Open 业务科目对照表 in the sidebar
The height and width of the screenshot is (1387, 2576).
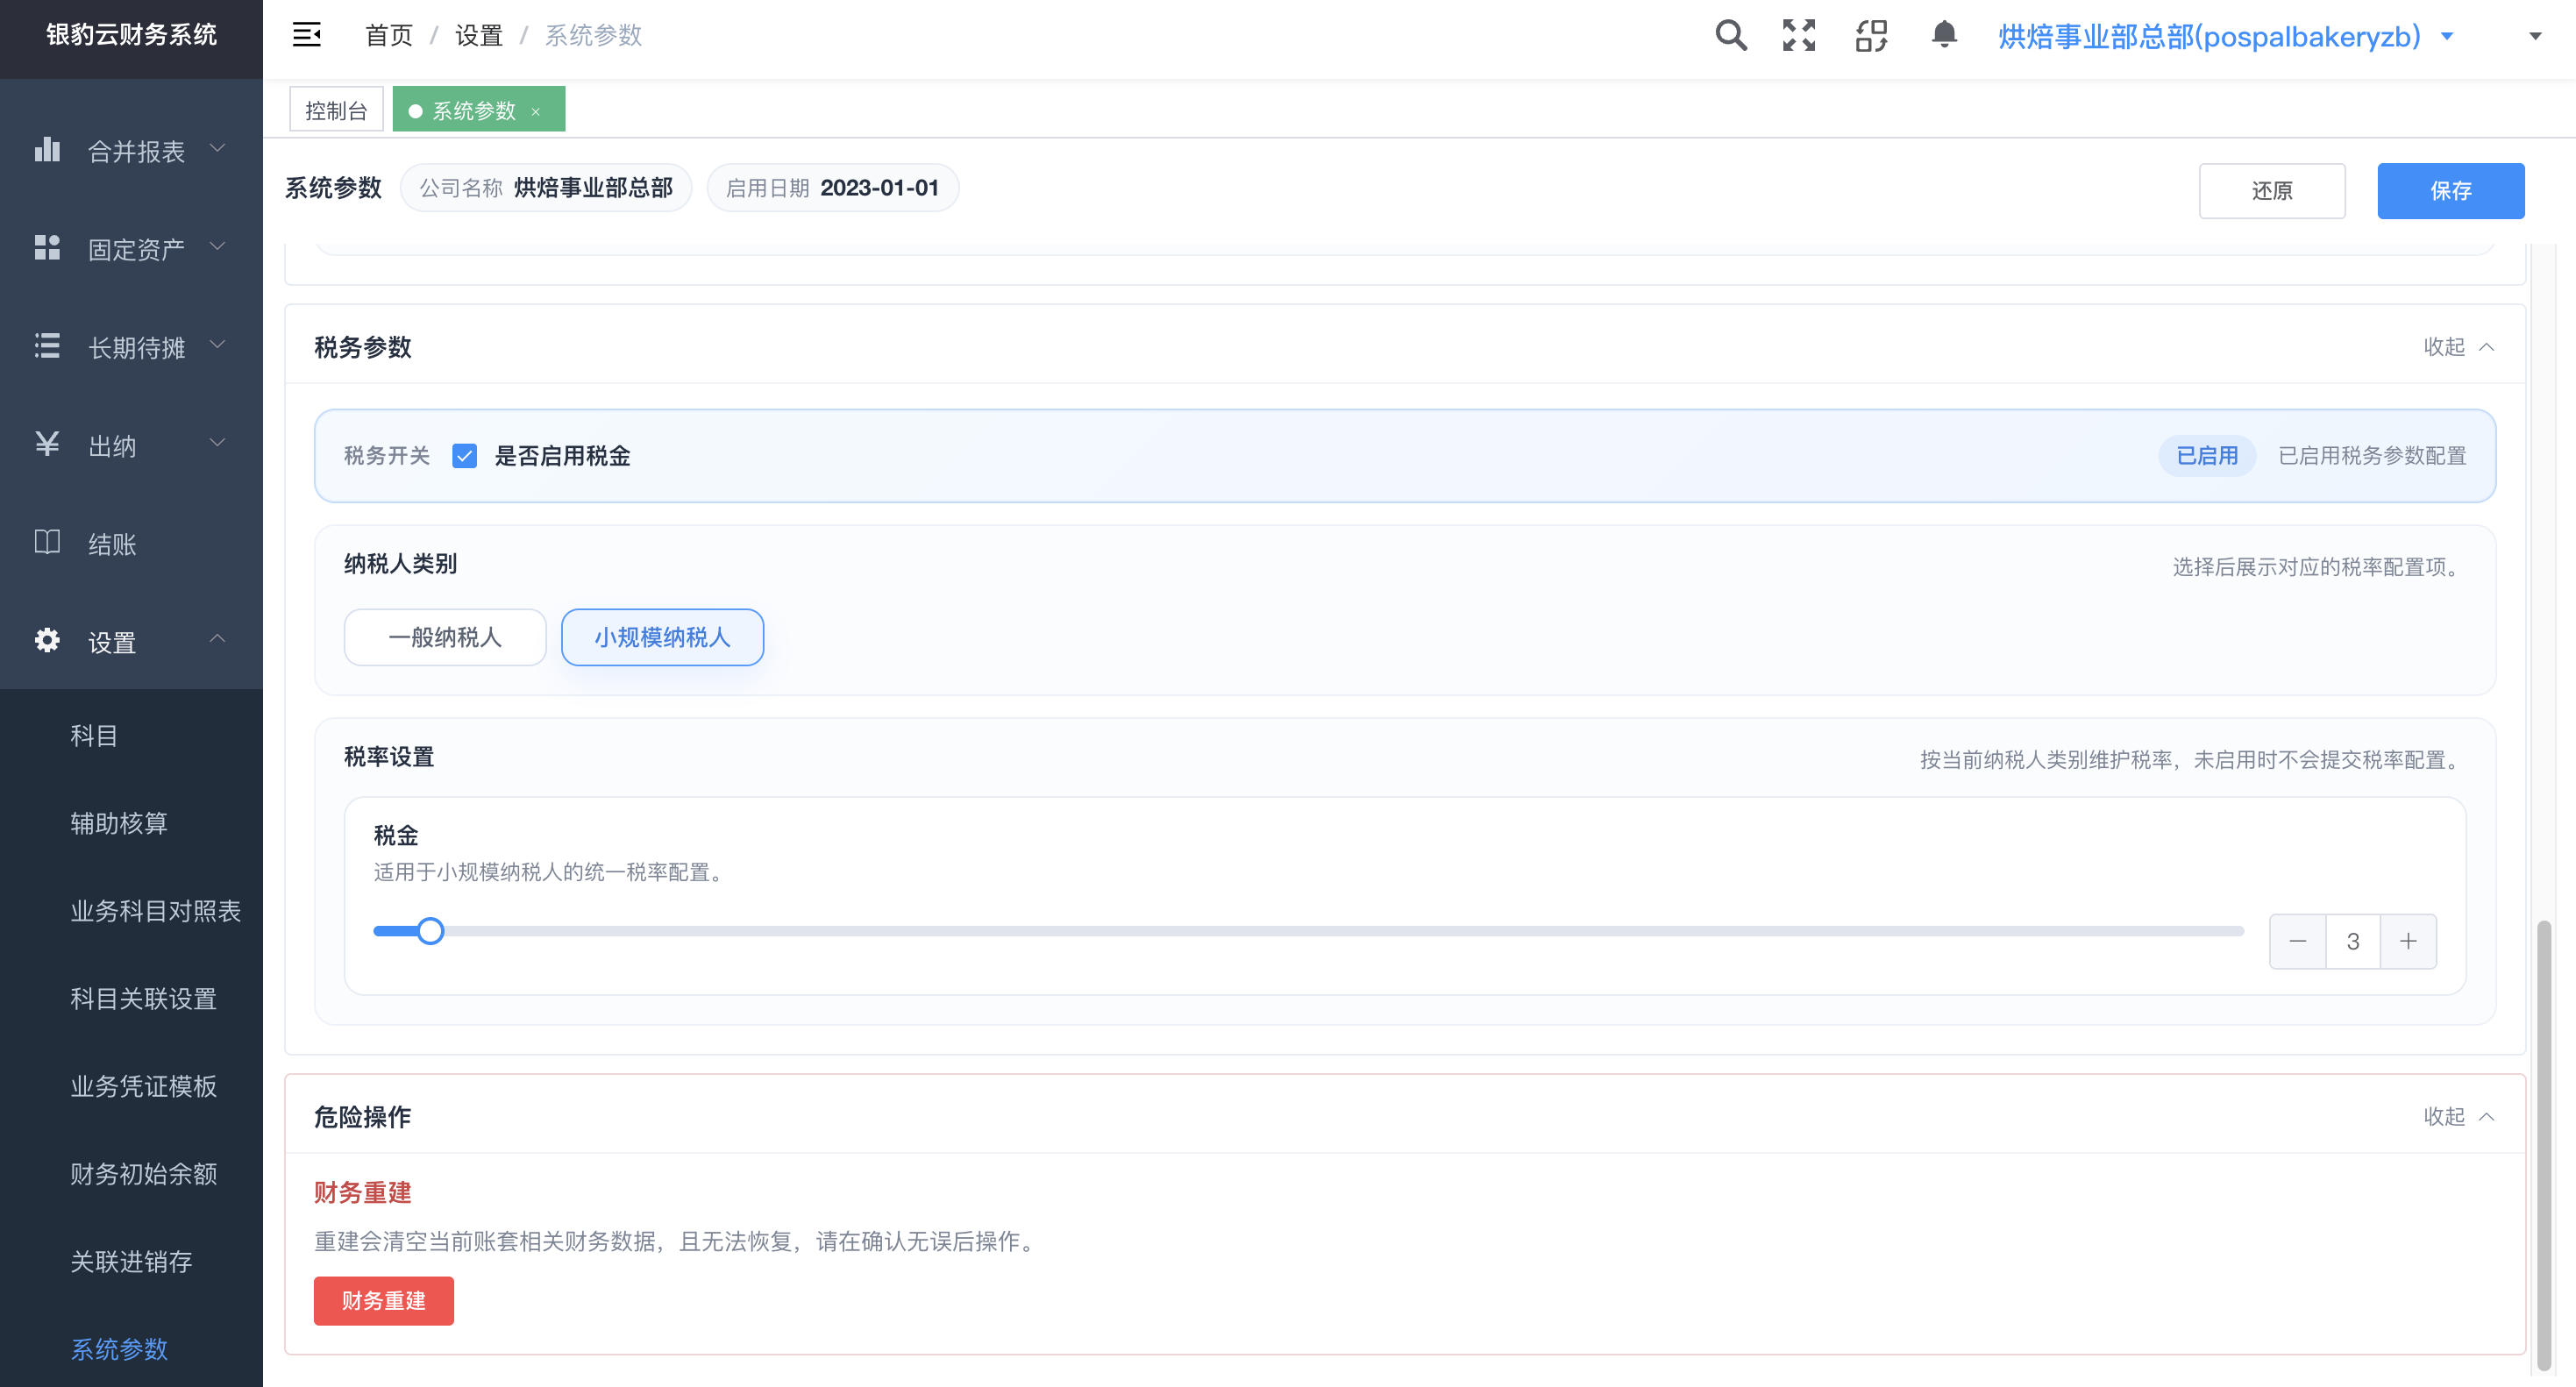155,911
